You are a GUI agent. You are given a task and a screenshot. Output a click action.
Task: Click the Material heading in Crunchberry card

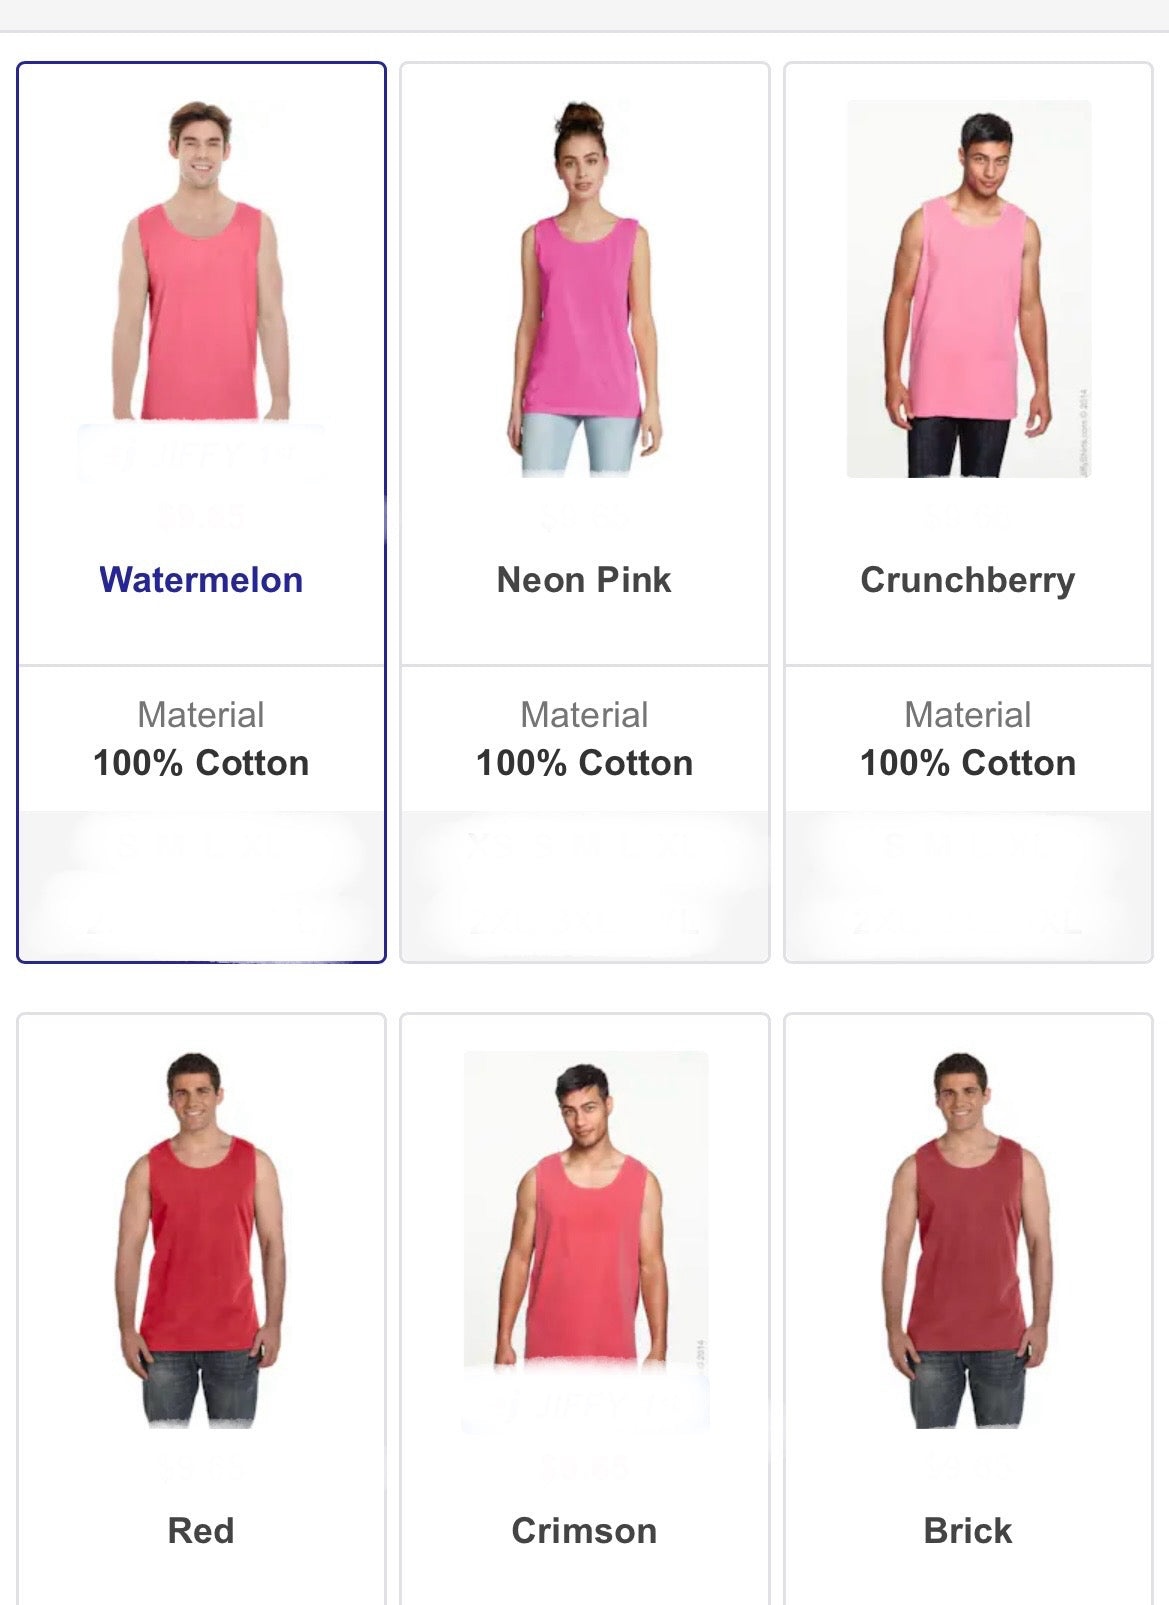click(968, 715)
